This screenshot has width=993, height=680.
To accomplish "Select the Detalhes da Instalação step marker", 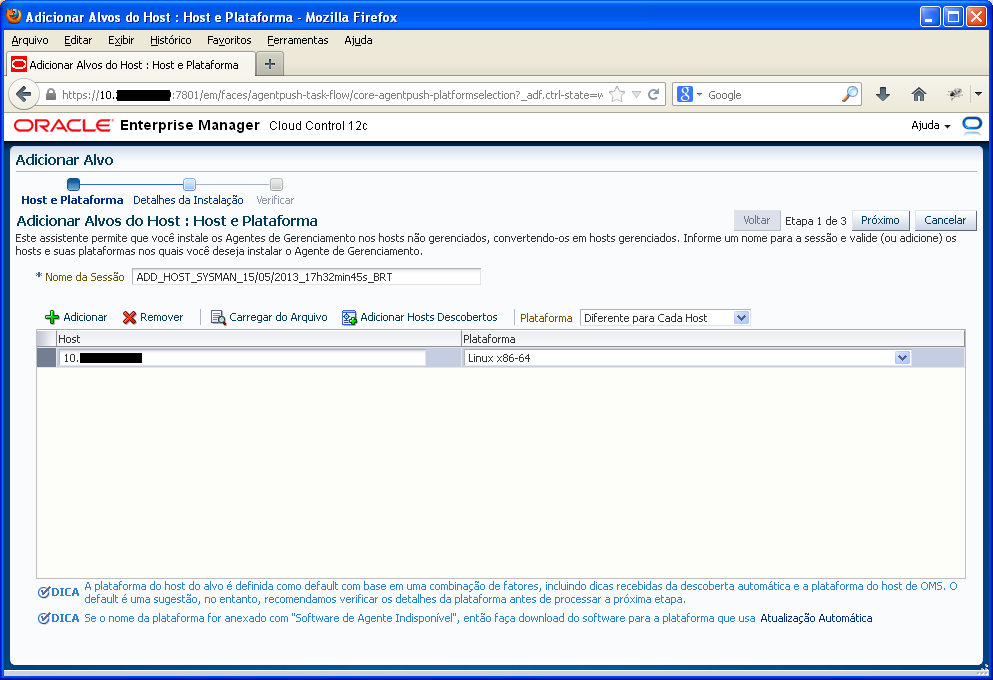I will tap(189, 184).
